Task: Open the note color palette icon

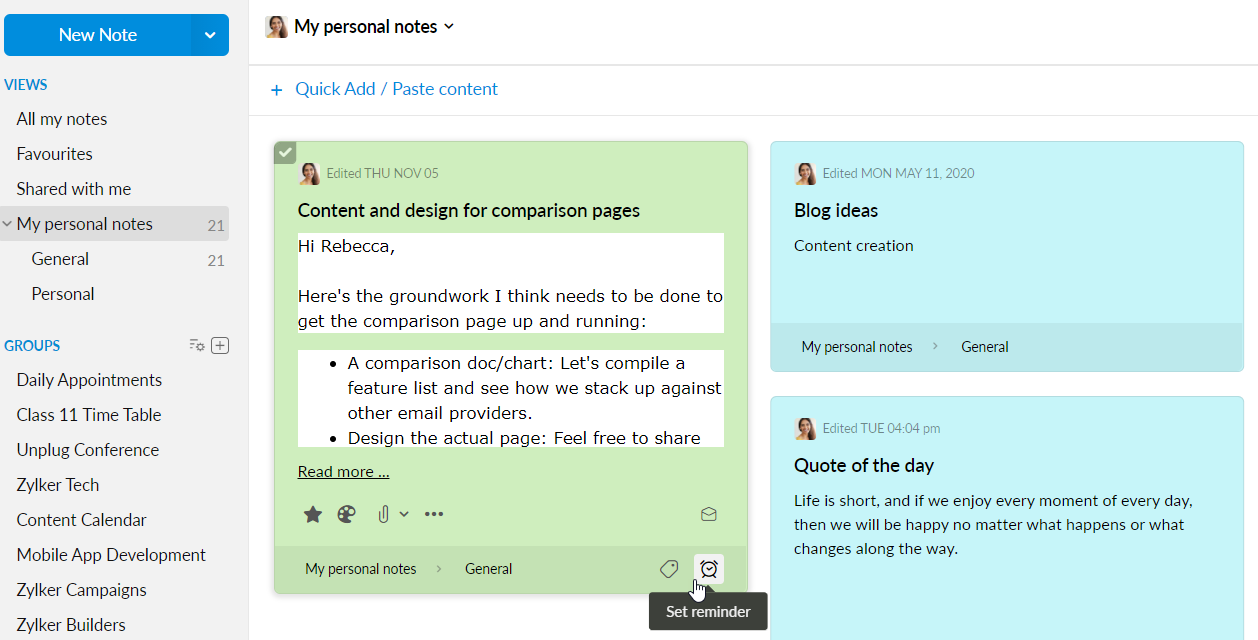Action: [346, 513]
